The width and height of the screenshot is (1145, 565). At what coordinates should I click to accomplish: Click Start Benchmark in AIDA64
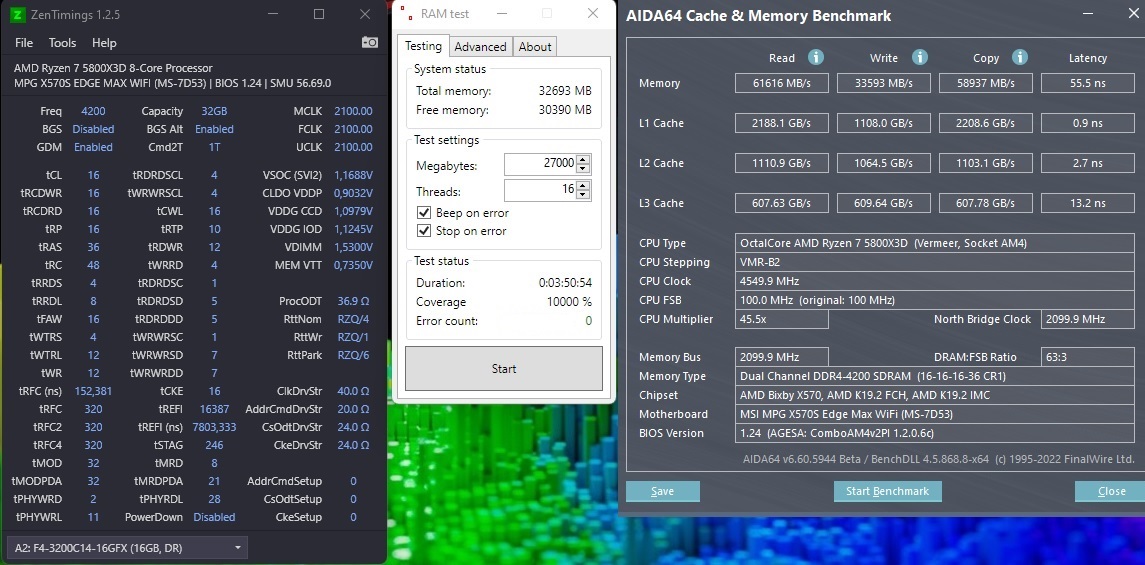[x=887, y=491]
